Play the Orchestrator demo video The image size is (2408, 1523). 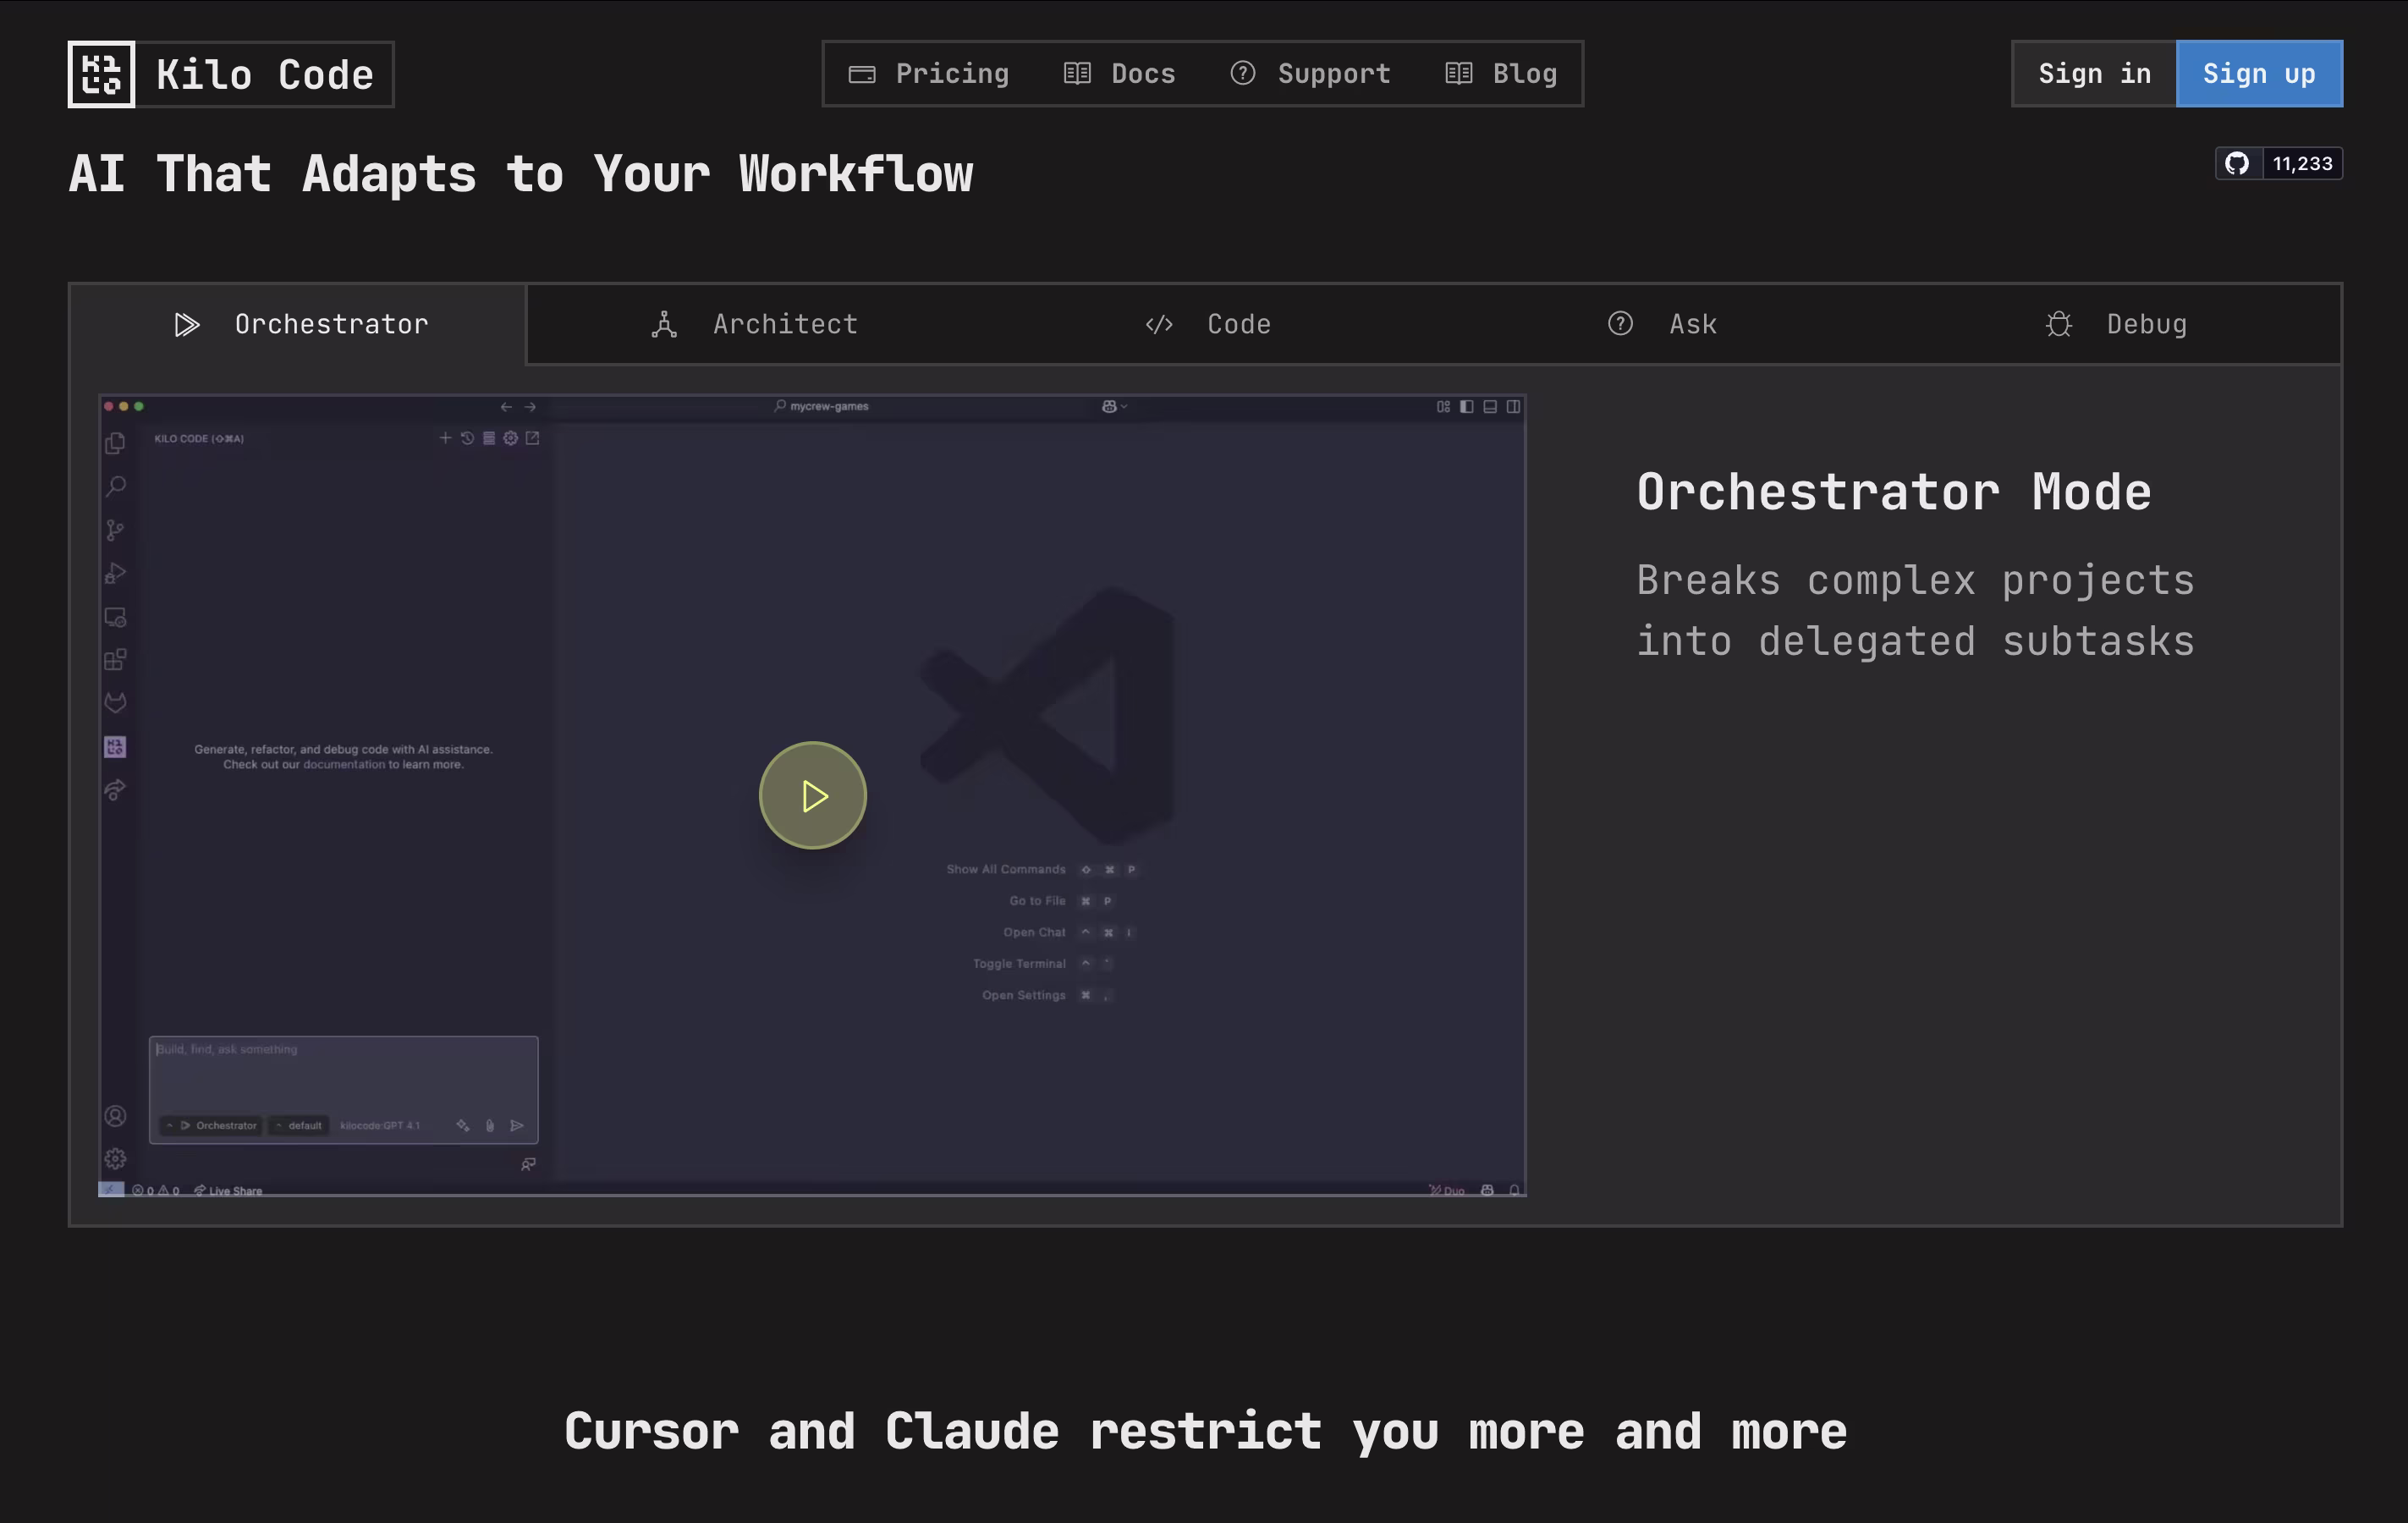(x=812, y=796)
